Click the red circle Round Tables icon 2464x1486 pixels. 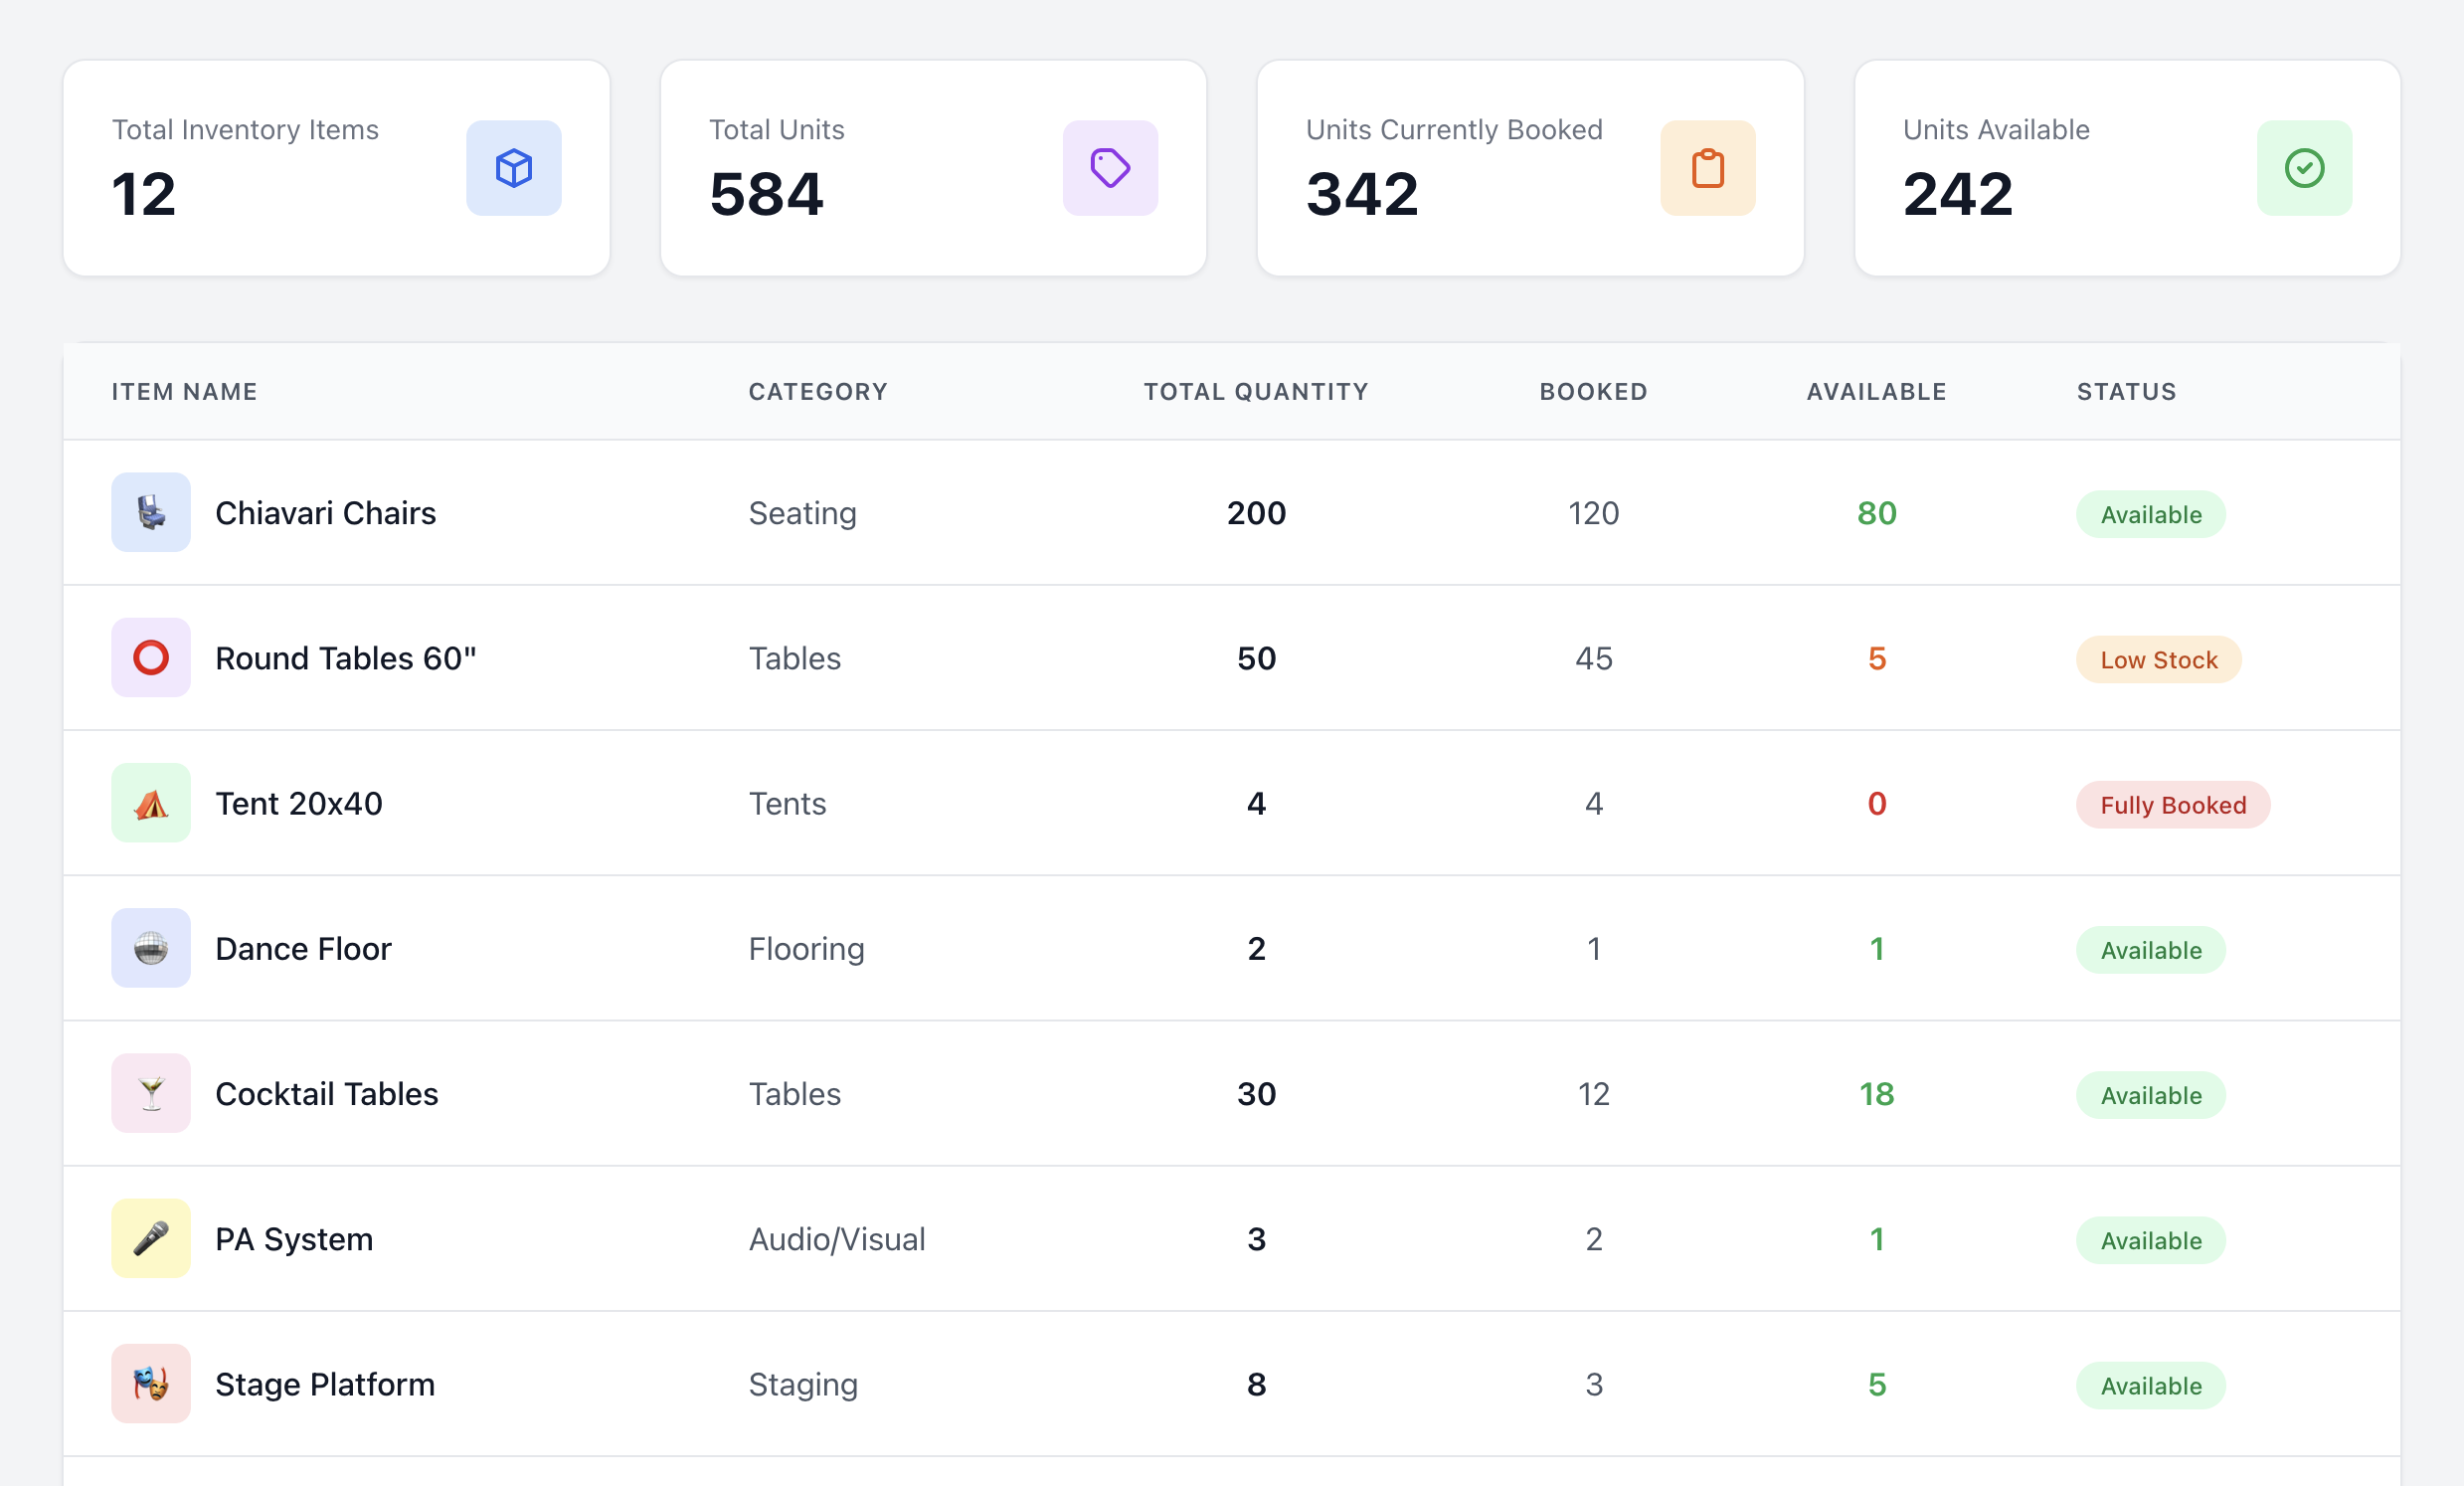(151, 657)
